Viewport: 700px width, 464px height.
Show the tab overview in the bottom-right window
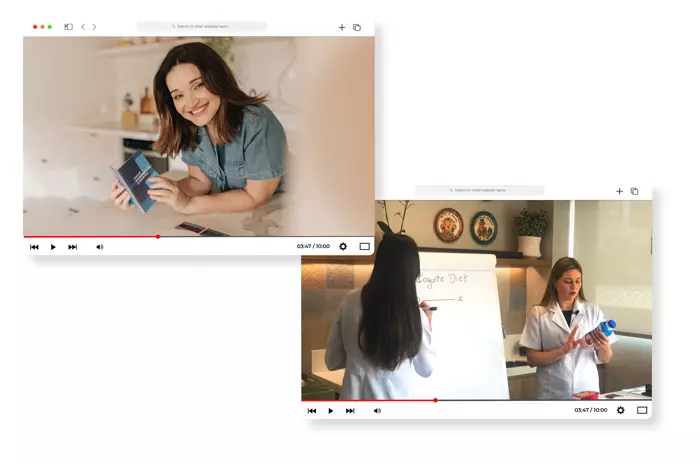634,191
